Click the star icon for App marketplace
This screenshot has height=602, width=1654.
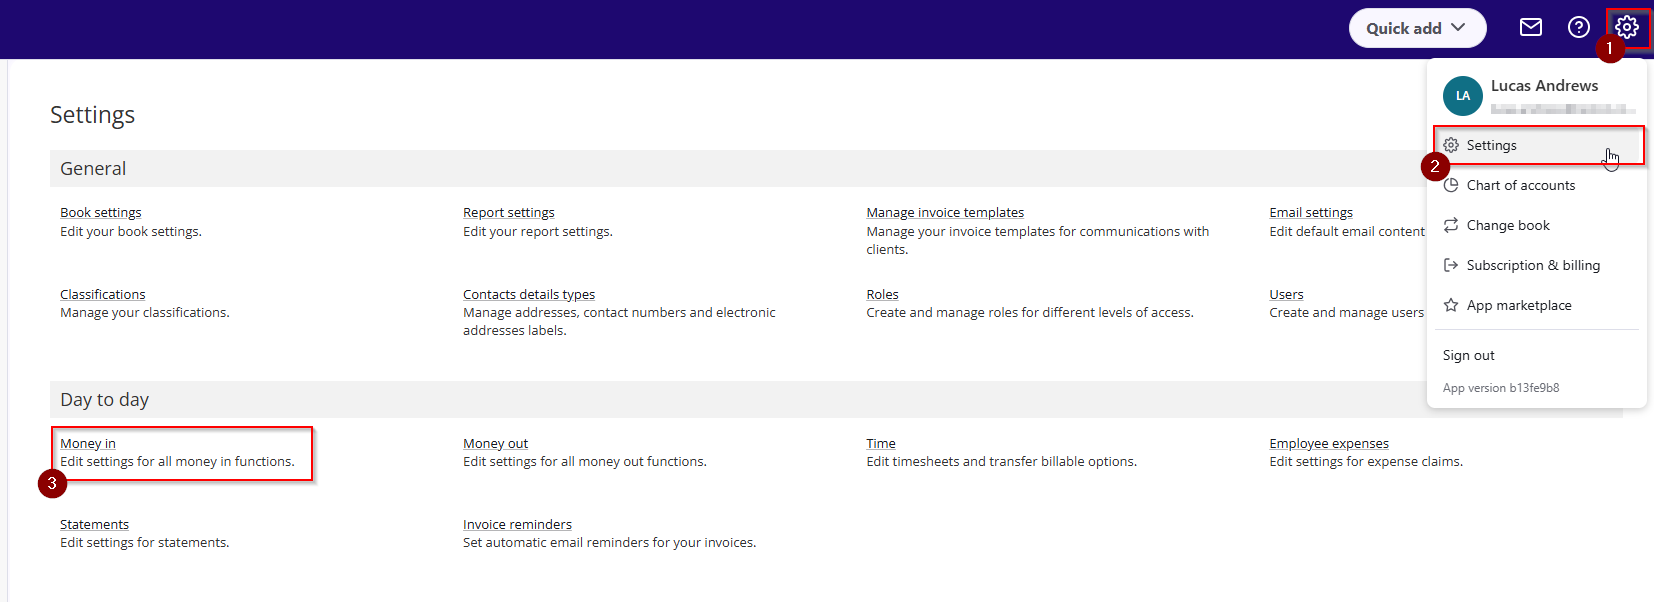[x=1451, y=305]
